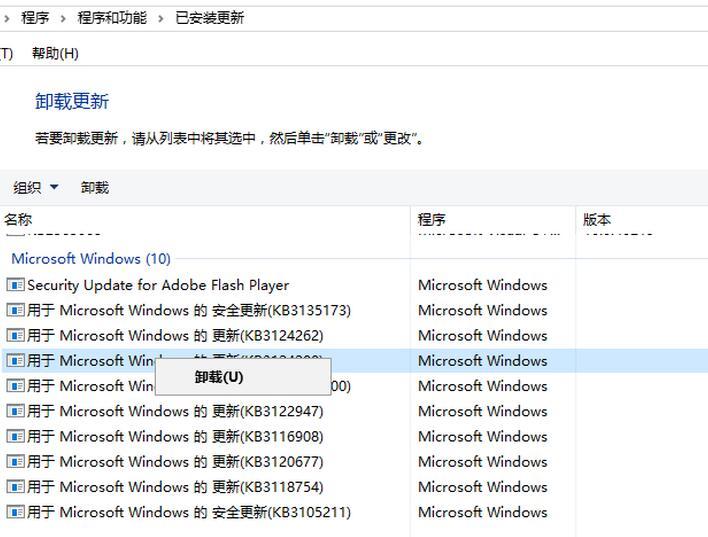Click the icon beside KB3135173 security update
Image resolution: width=708 pixels, height=537 pixels.
point(15,310)
